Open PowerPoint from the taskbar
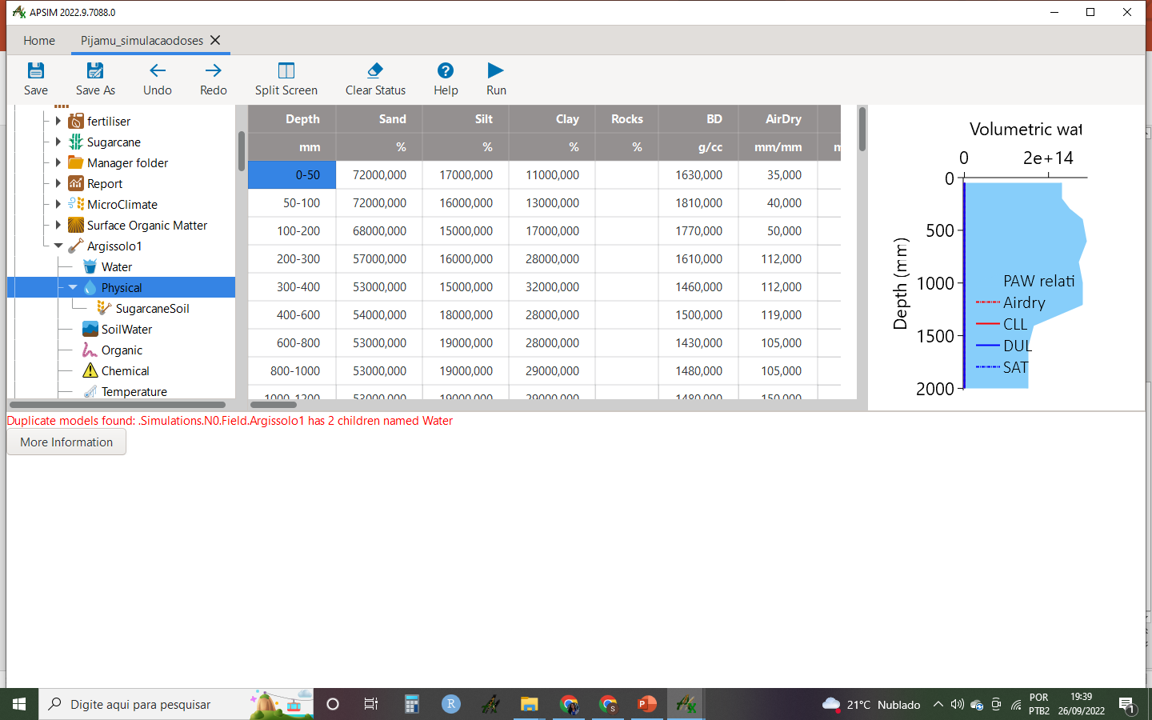Image resolution: width=1152 pixels, height=720 pixels. (647, 704)
